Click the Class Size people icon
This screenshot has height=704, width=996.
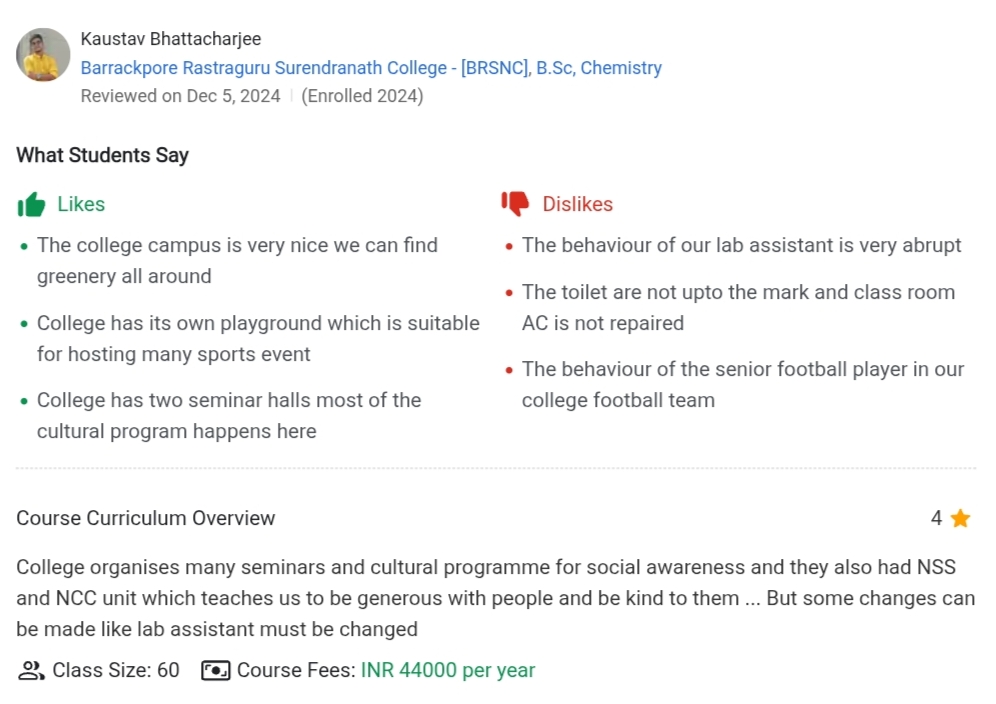pyautogui.click(x=31, y=670)
